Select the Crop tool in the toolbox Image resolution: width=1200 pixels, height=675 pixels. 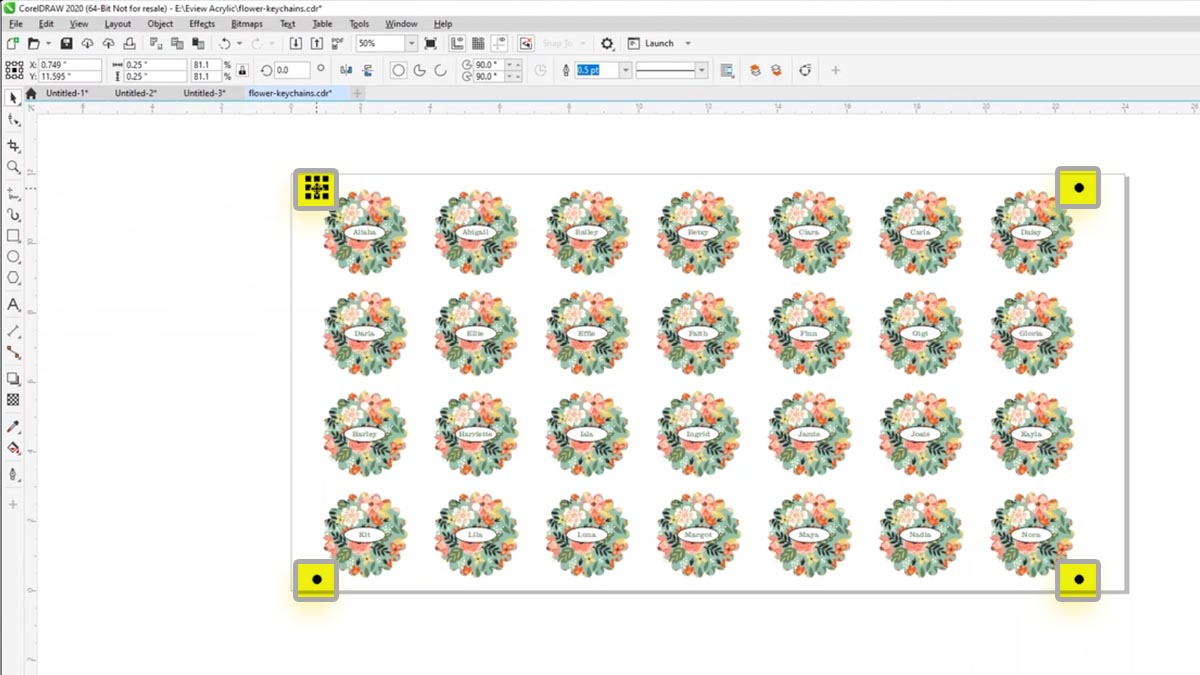[x=13, y=146]
